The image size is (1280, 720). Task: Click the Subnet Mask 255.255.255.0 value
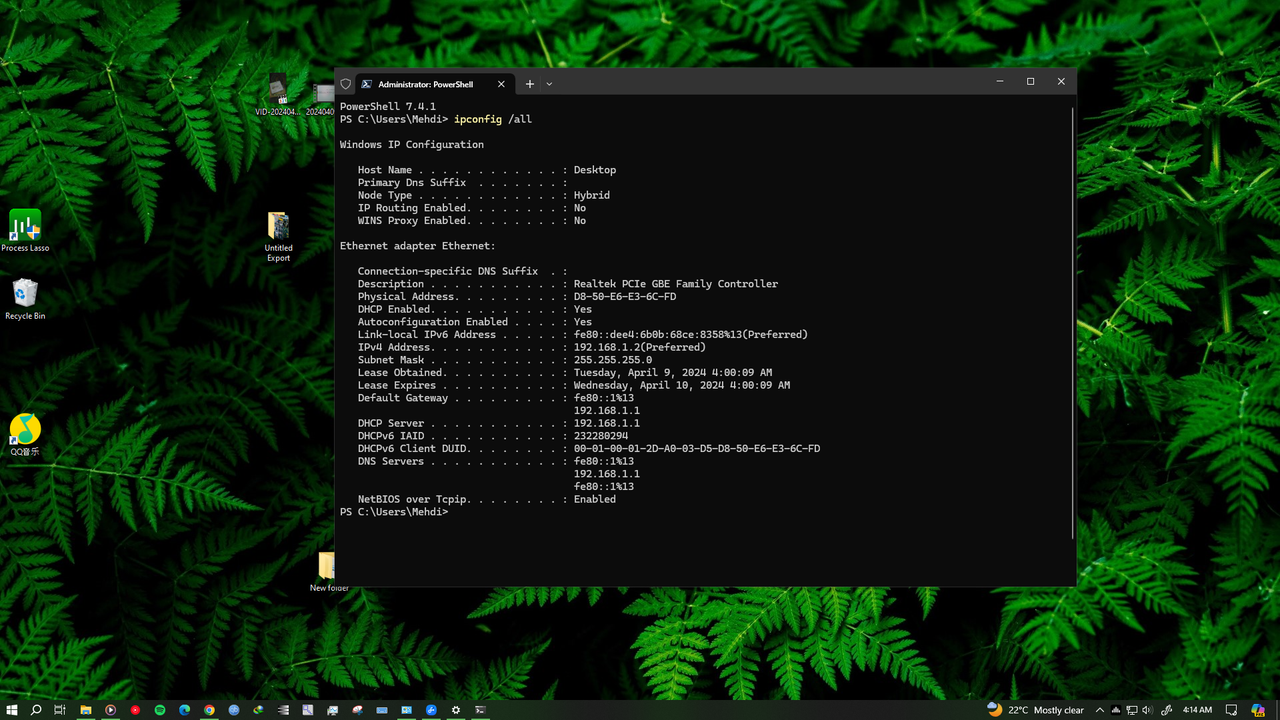(613, 360)
